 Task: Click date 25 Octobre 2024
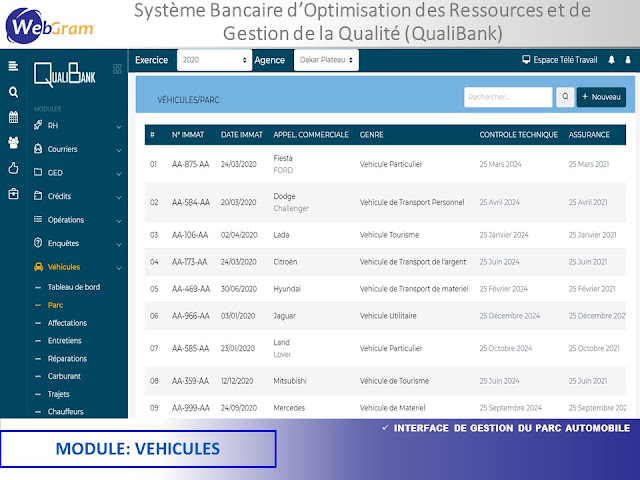coord(506,348)
